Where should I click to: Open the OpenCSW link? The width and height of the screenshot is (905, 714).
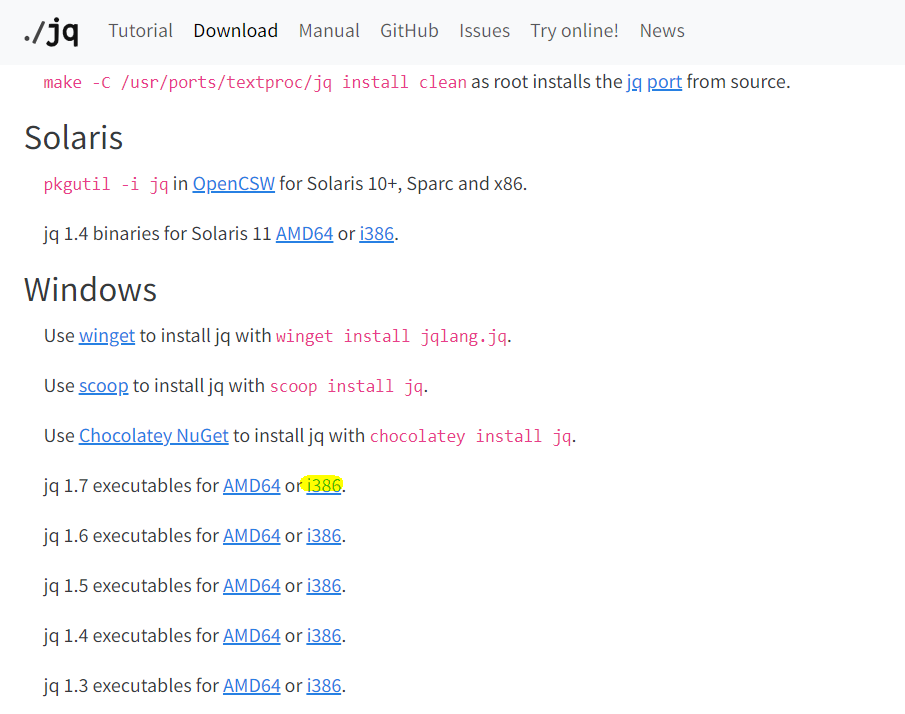[x=234, y=184]
